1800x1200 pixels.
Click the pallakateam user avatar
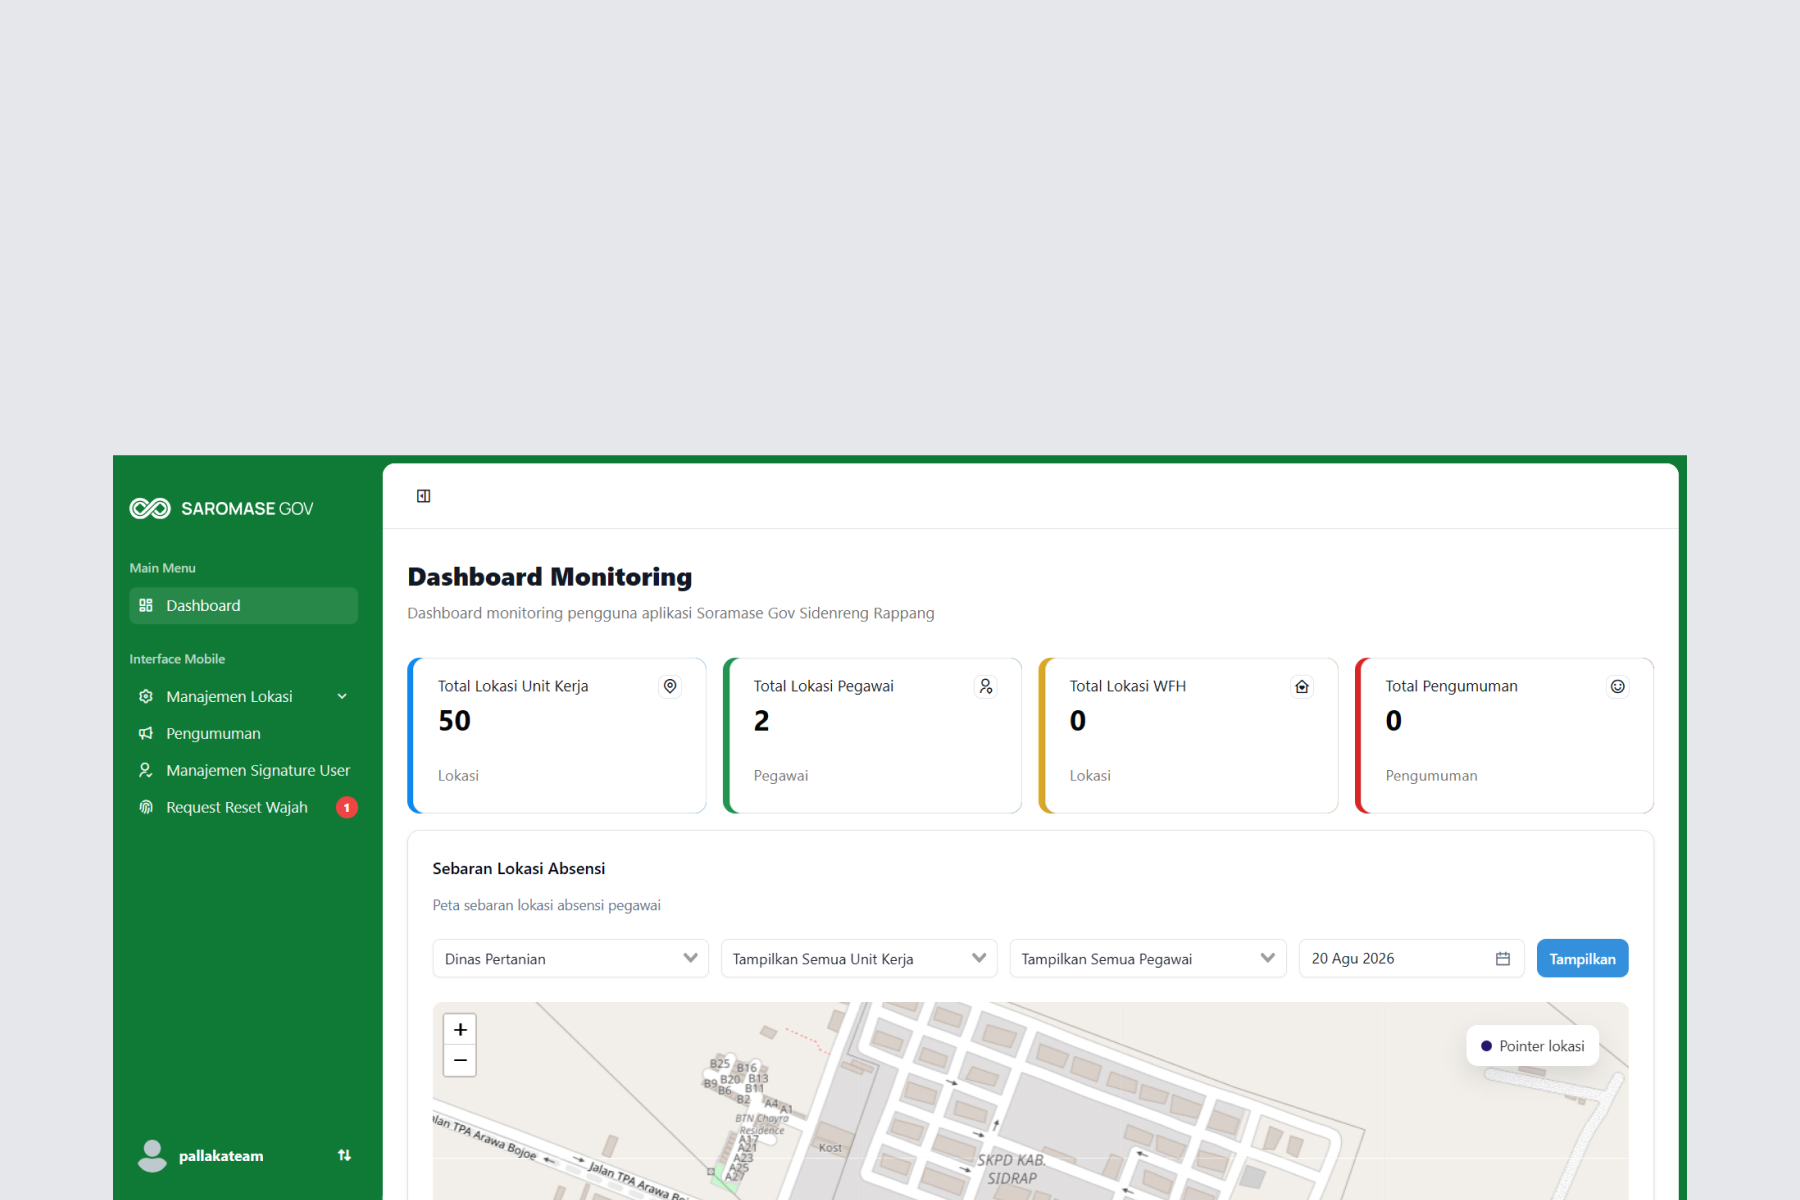pyautogui.click(x=152, y=1156)
